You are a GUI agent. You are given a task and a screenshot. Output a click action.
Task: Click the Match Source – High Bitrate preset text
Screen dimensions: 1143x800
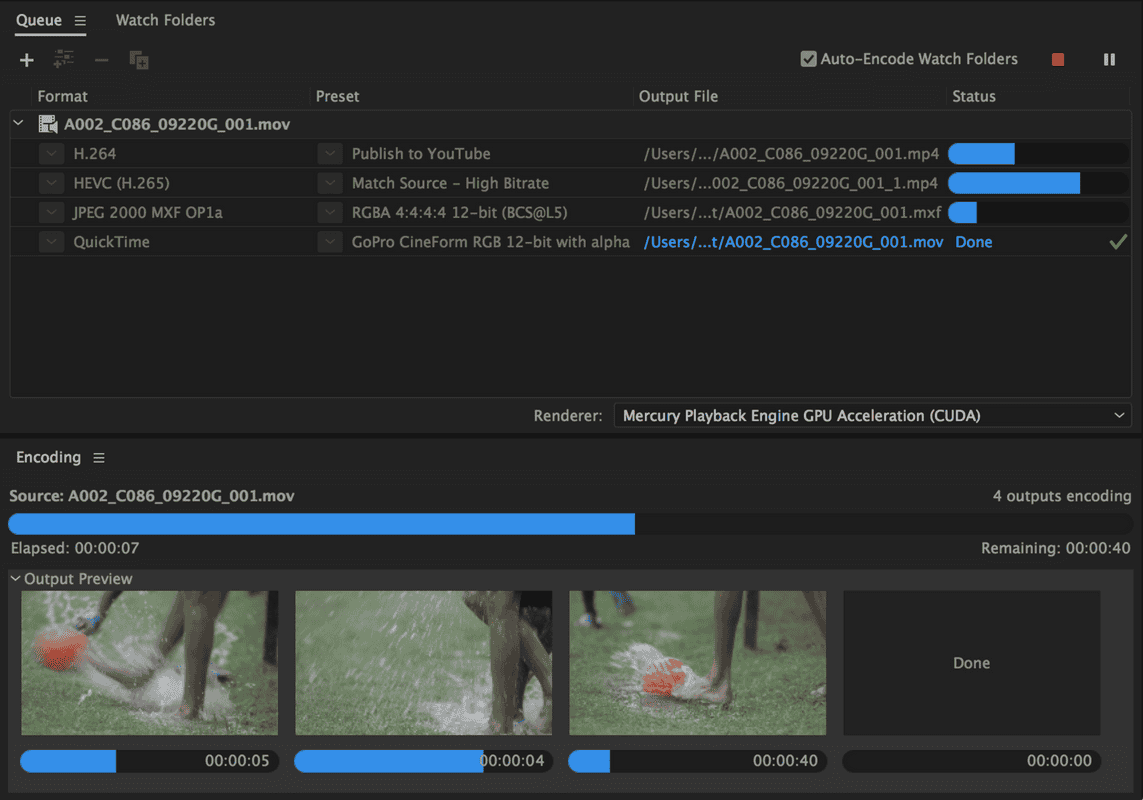pos(450,183)
